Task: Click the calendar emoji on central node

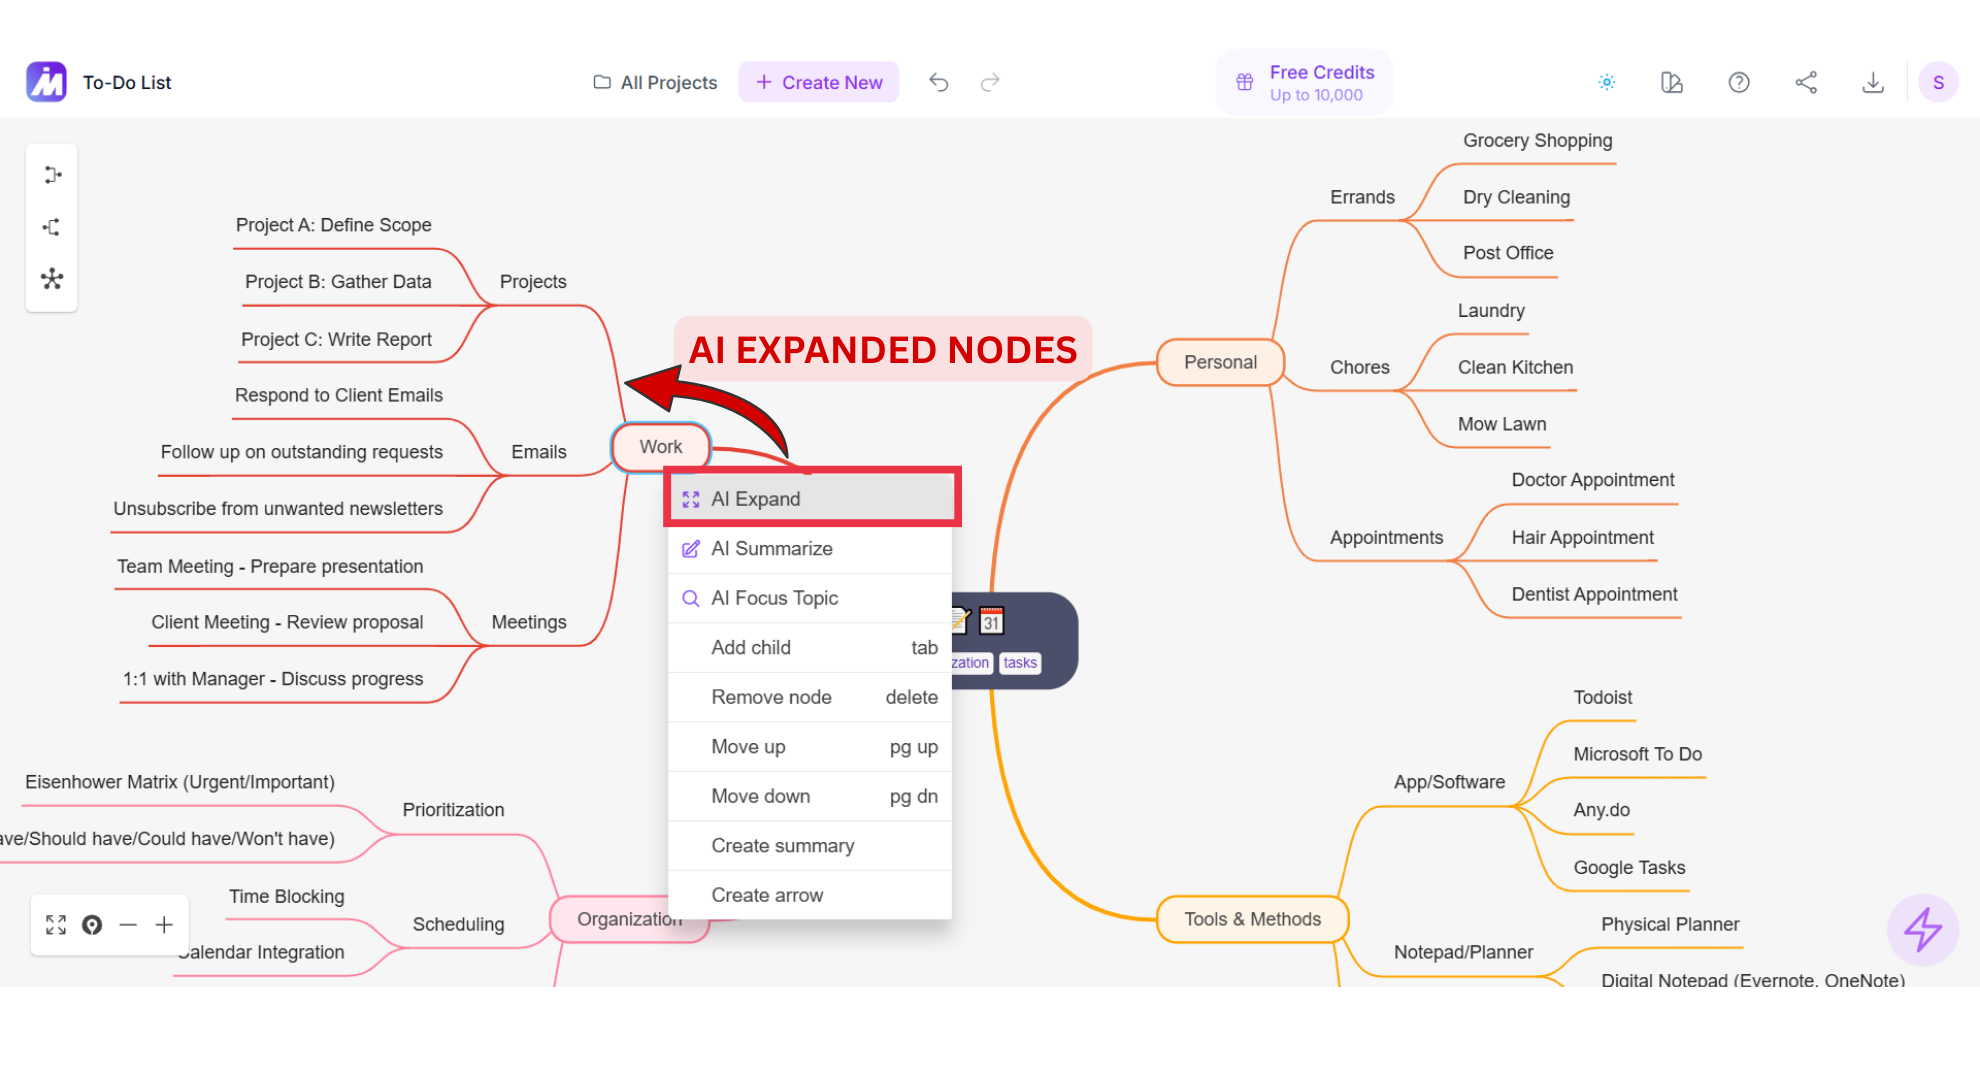Action: coord(991,621)
